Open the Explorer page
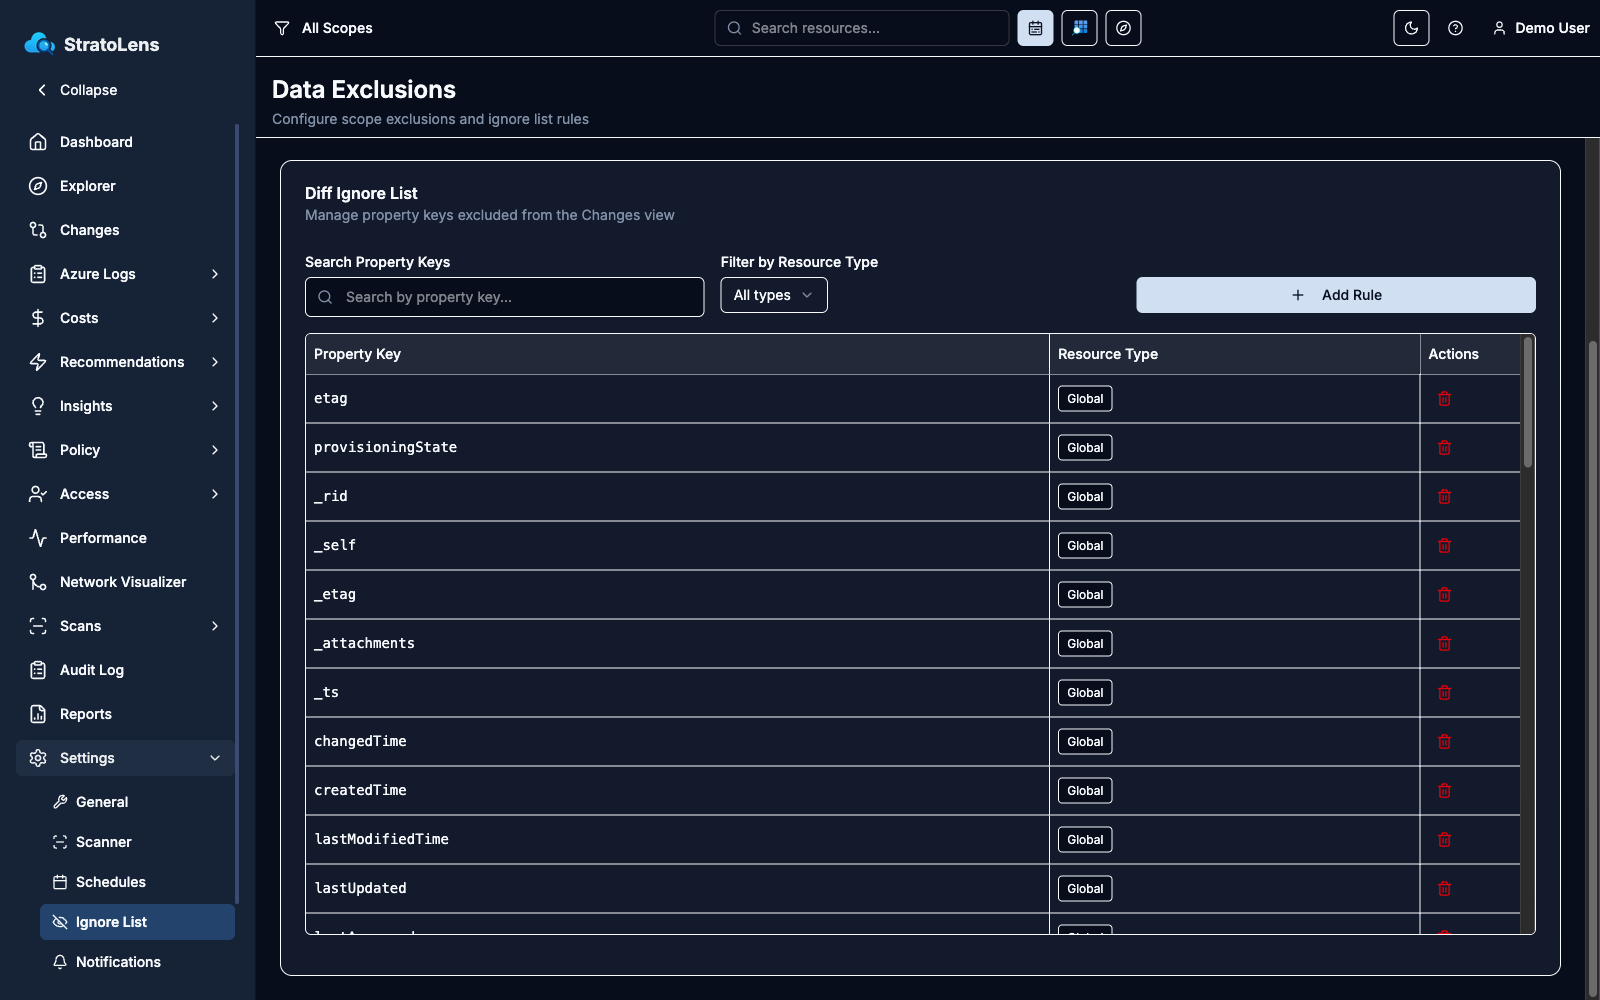1600x1000 pixels. pos(125,186)
